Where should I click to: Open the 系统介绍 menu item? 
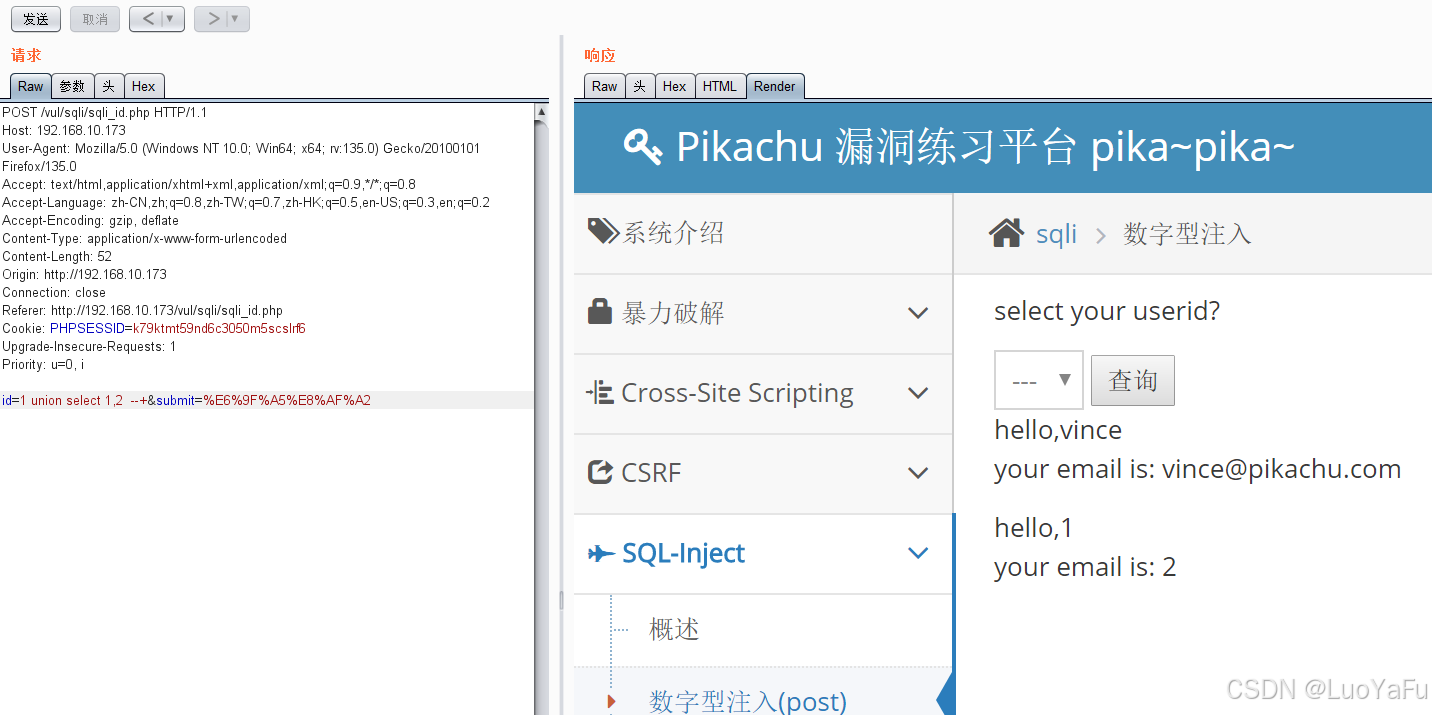tap(764, 233)
